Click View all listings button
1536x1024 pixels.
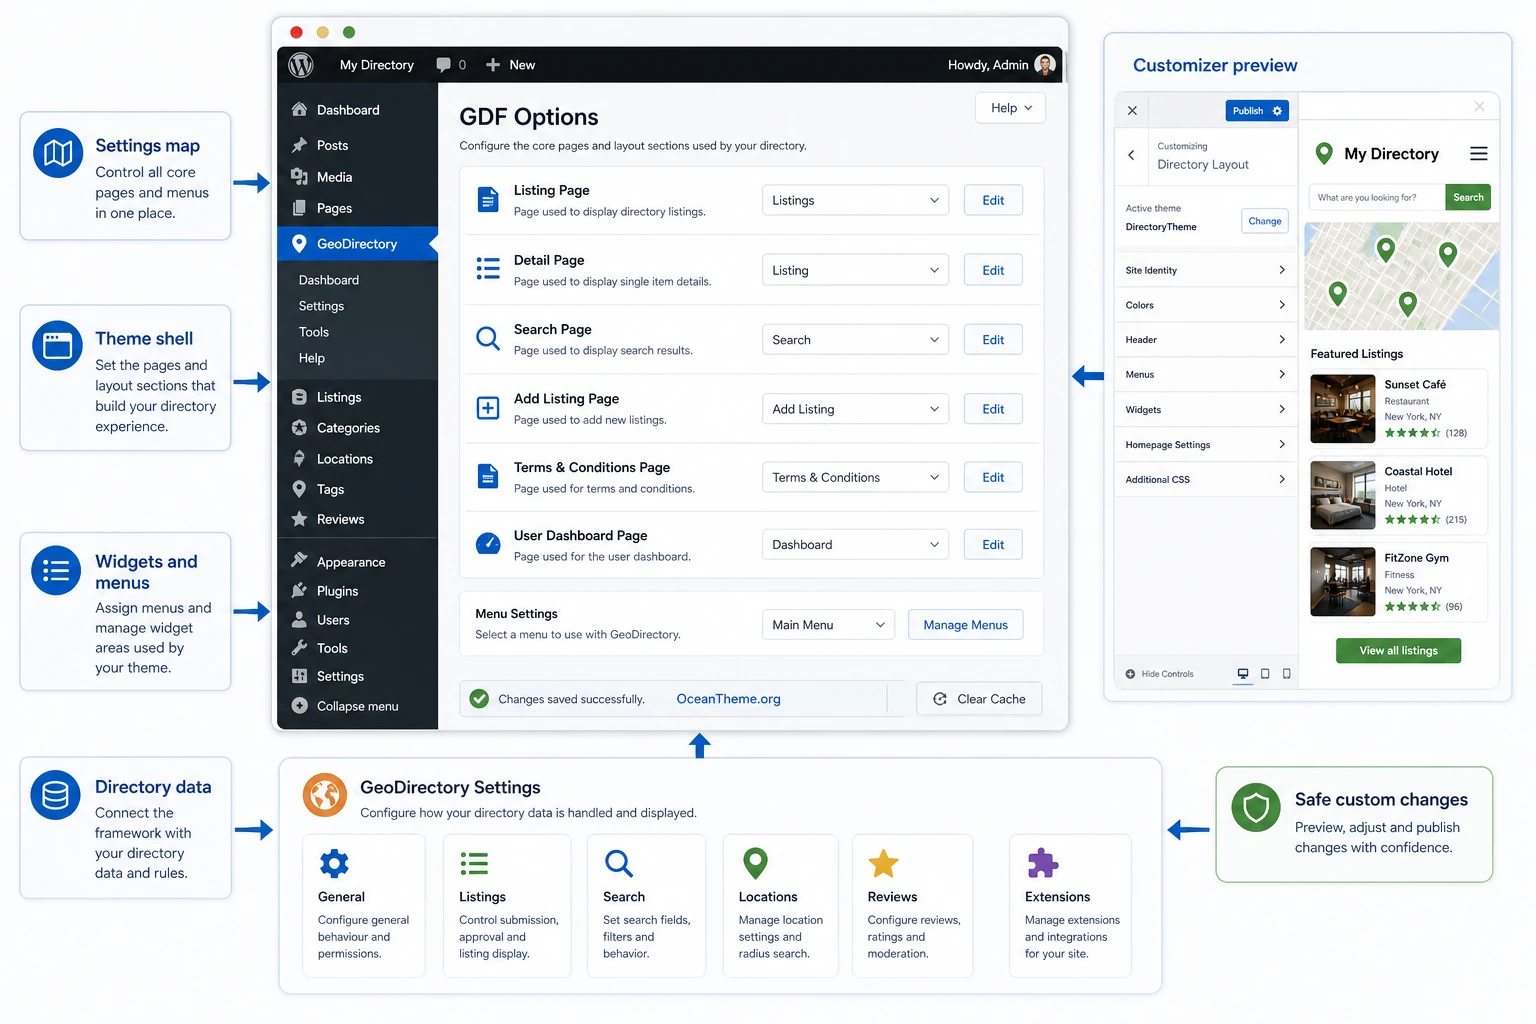[x=1398, y=651]
